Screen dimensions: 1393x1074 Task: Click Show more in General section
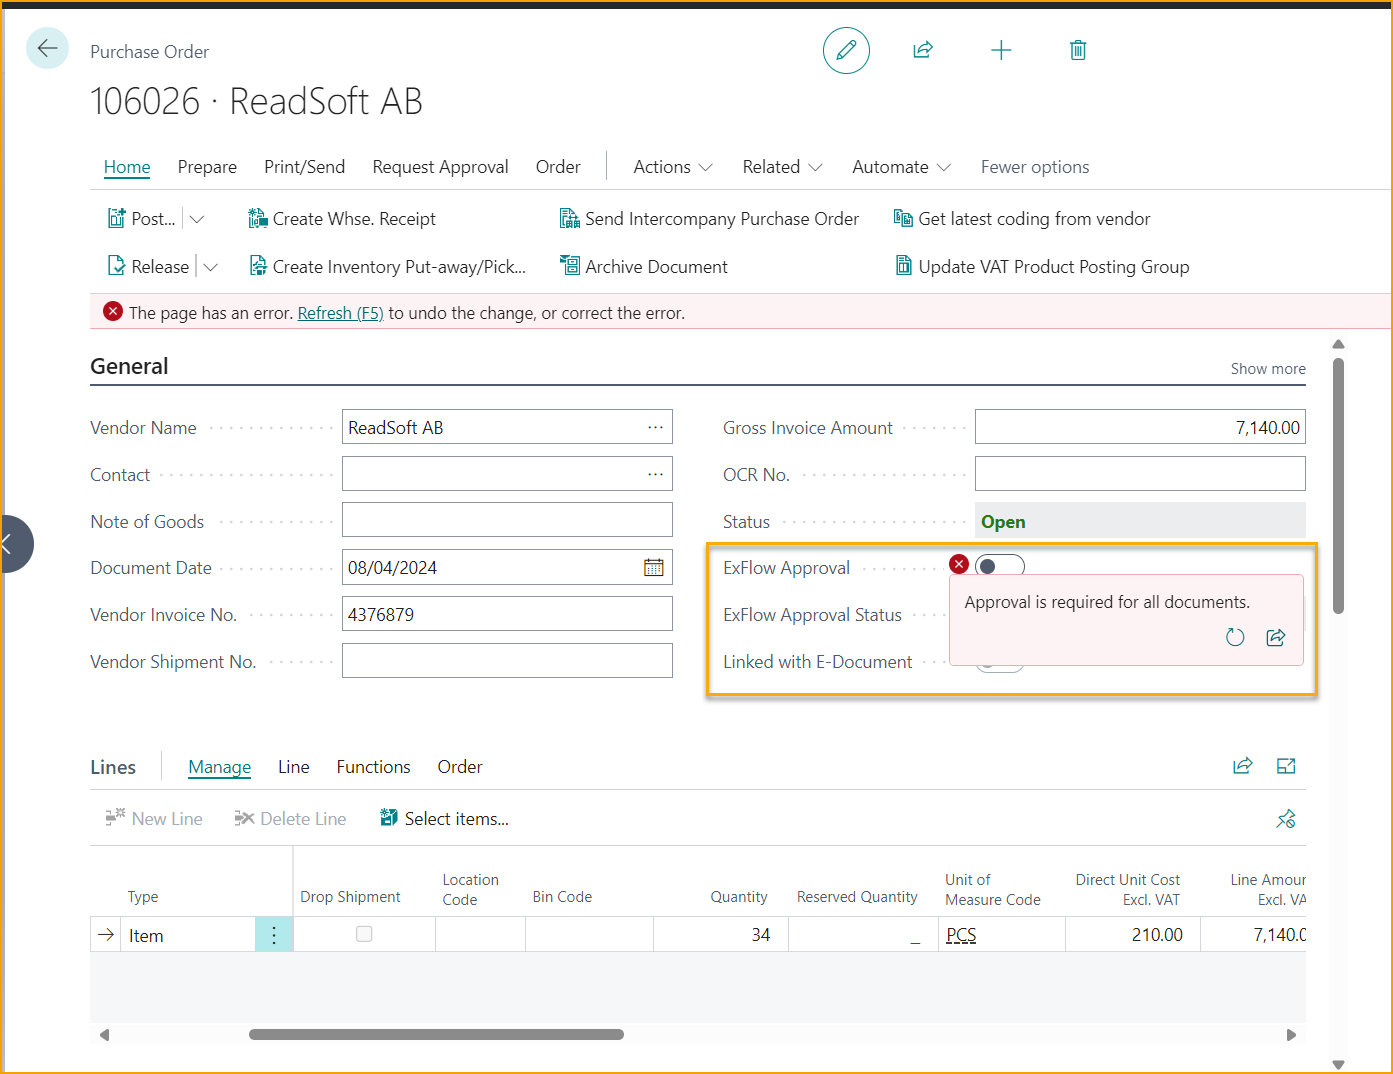[1267, 369]
